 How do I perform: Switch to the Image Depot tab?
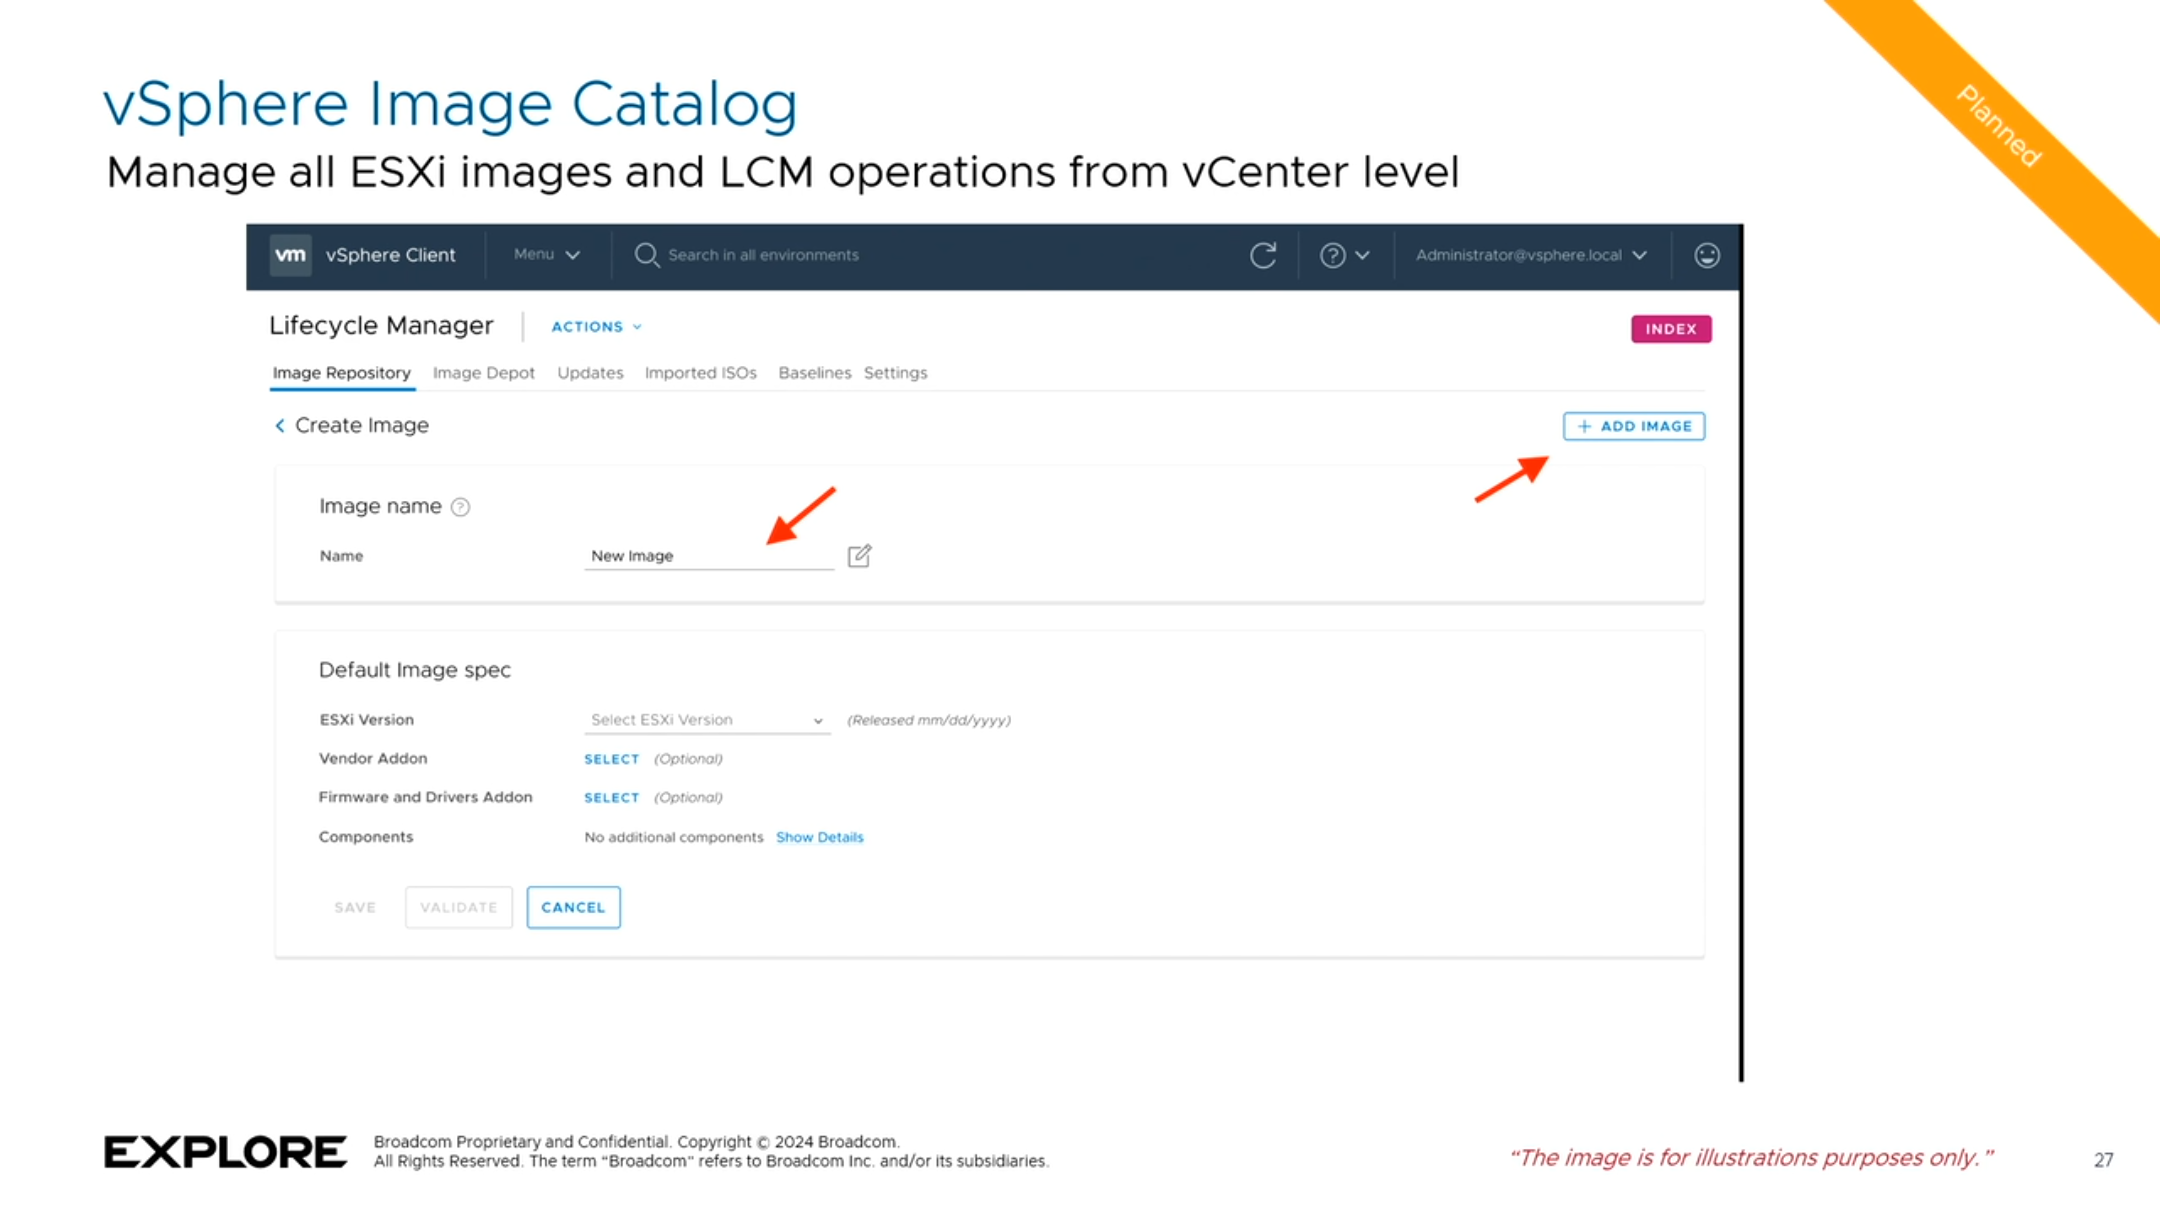click(x=484, y=372)
